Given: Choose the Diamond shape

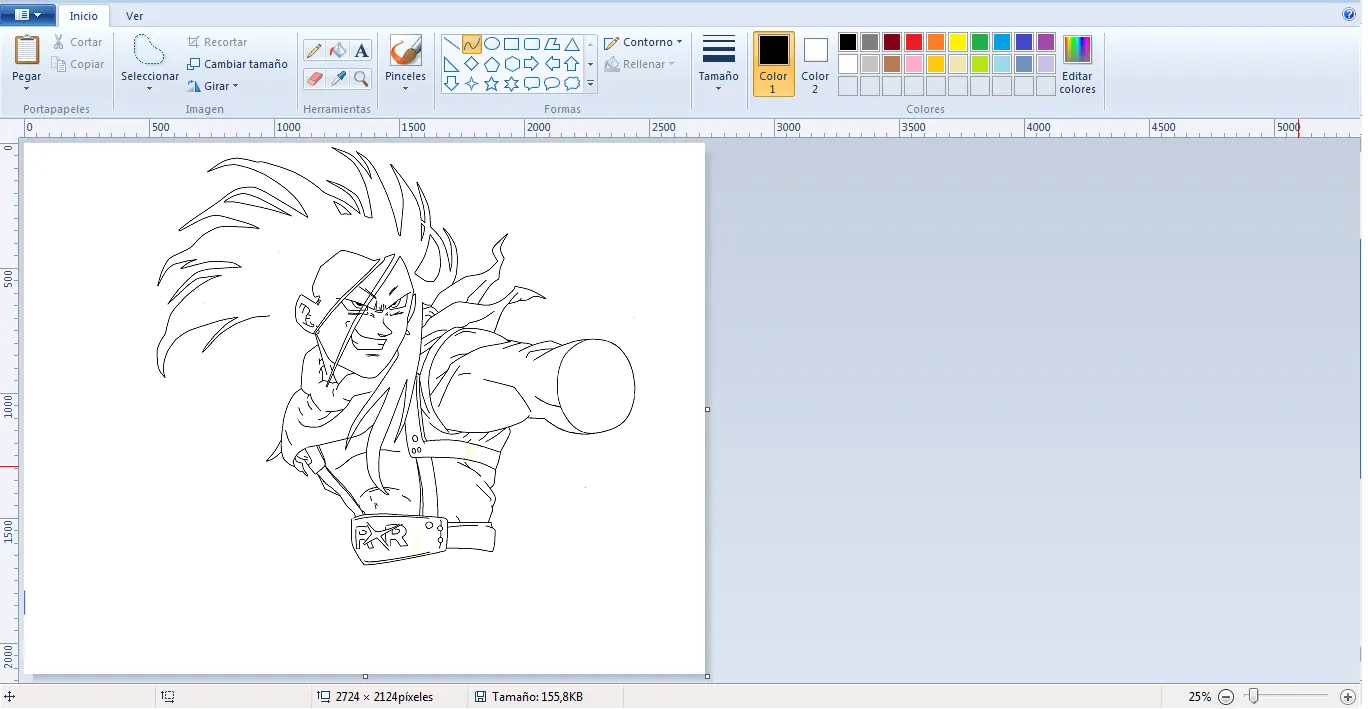Looking at the screenshot, I should [472, 64].
